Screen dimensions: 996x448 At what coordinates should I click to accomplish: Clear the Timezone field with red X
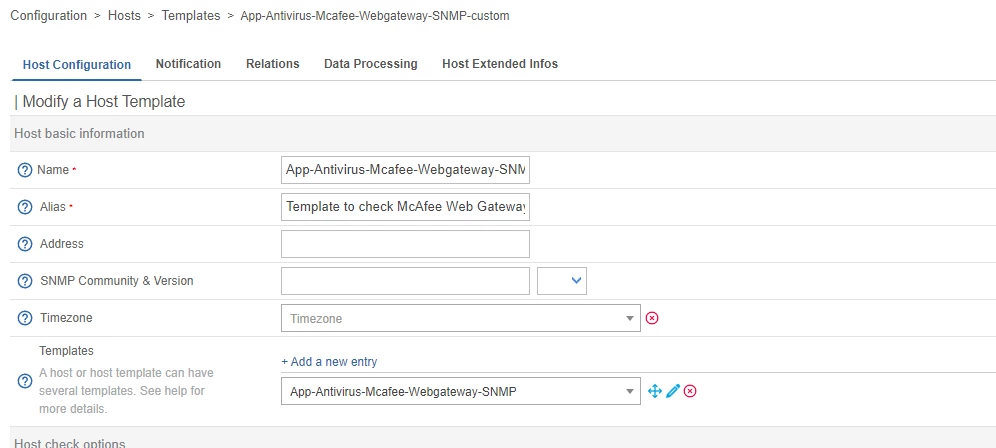coord(652,318)
